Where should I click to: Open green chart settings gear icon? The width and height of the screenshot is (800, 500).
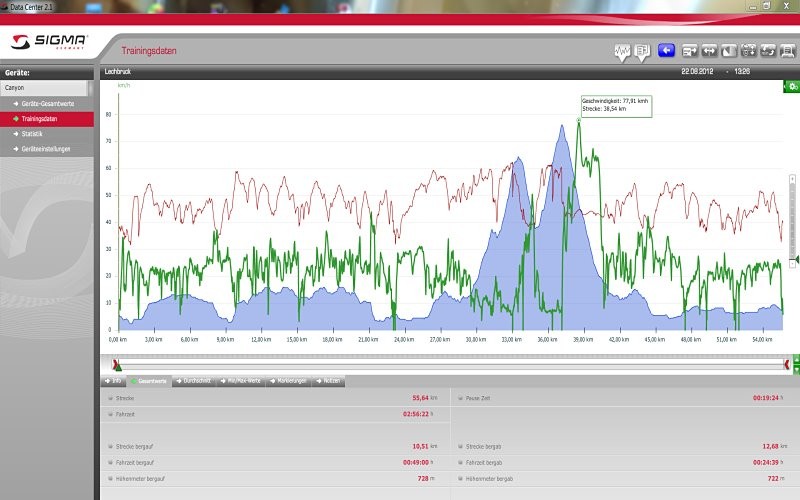791,87
